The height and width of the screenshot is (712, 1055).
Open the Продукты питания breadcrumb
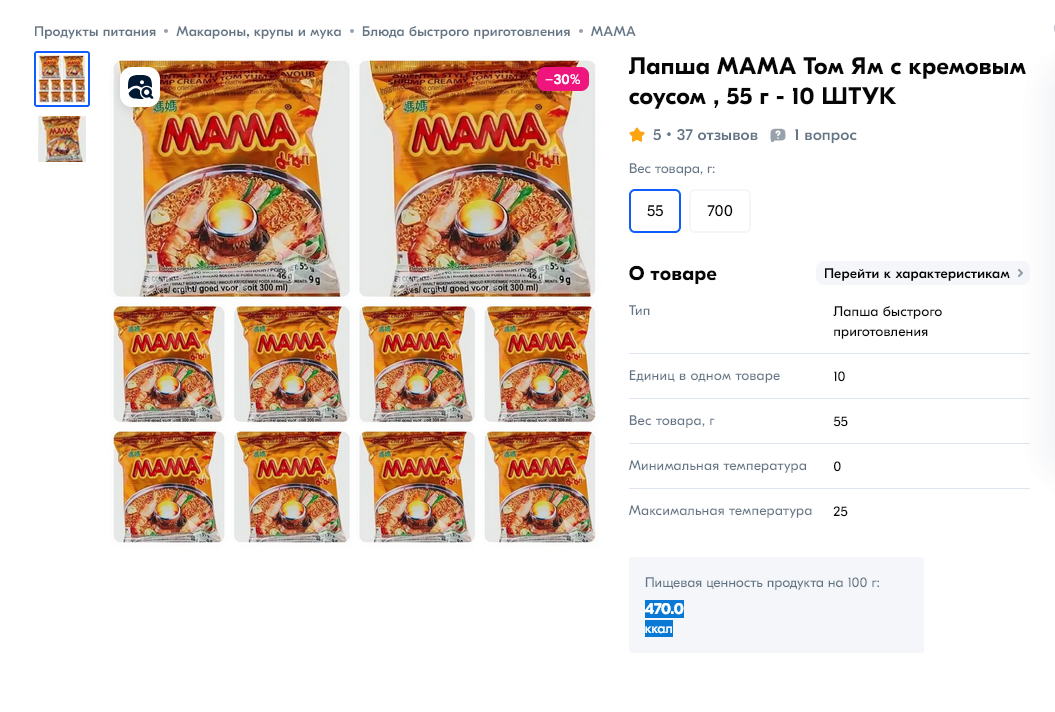[x=95, y=32]
